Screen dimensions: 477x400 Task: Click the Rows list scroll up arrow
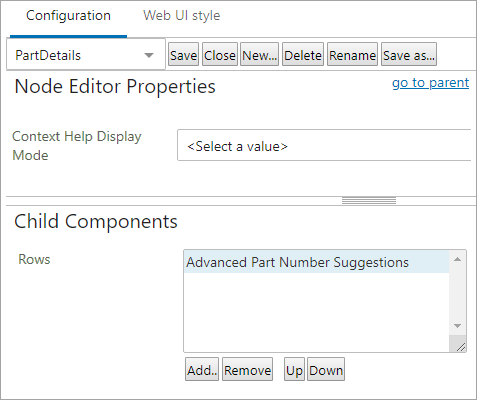(x=457, y=259)
